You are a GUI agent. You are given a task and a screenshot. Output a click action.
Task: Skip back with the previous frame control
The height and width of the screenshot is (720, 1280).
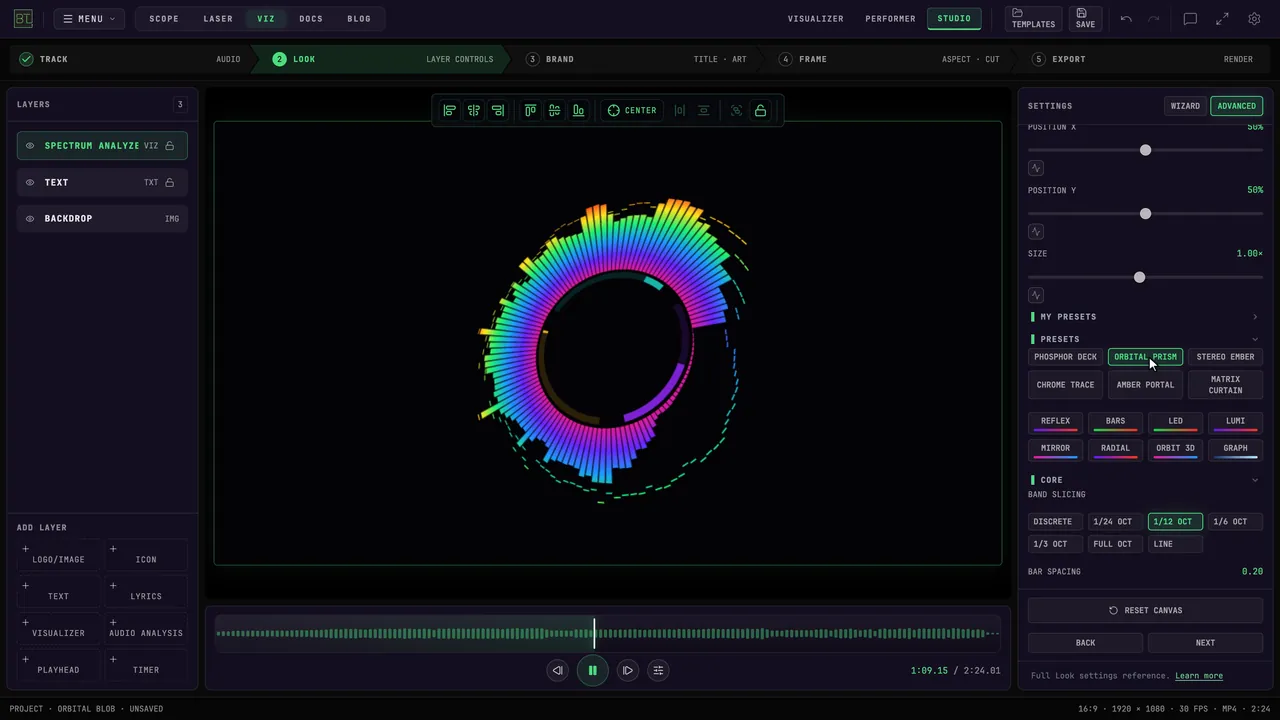pyautogui.click(x=558, y=670)
